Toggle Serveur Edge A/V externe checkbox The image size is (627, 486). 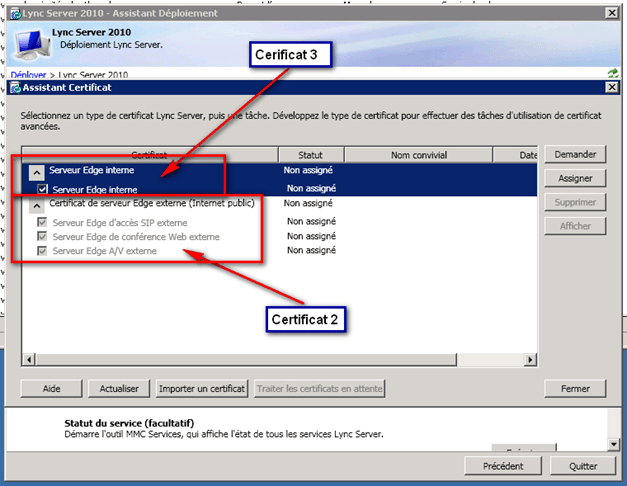42,251
